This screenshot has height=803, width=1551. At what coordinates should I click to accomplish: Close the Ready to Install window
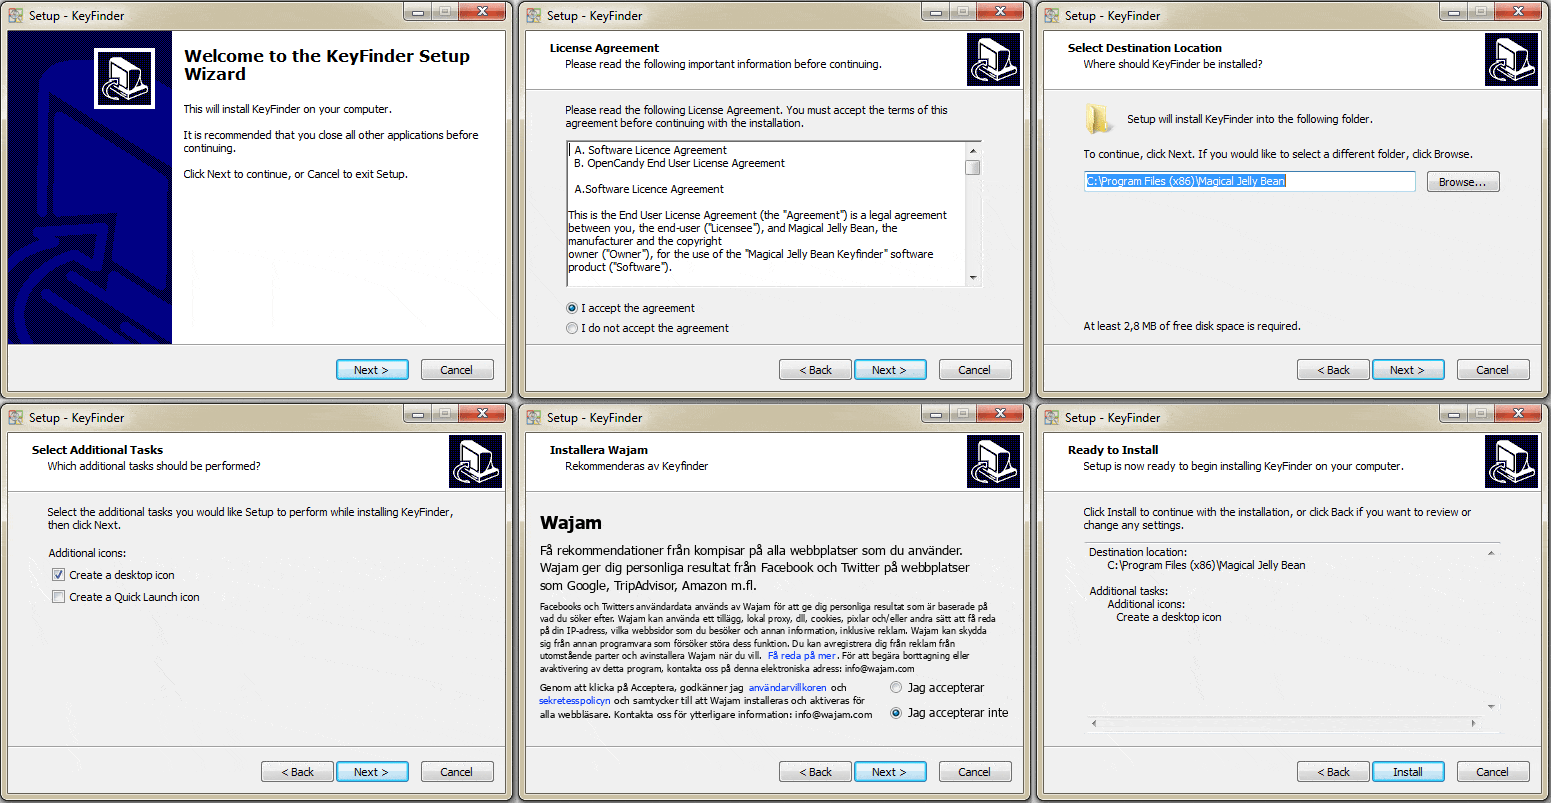(1518, 413)
